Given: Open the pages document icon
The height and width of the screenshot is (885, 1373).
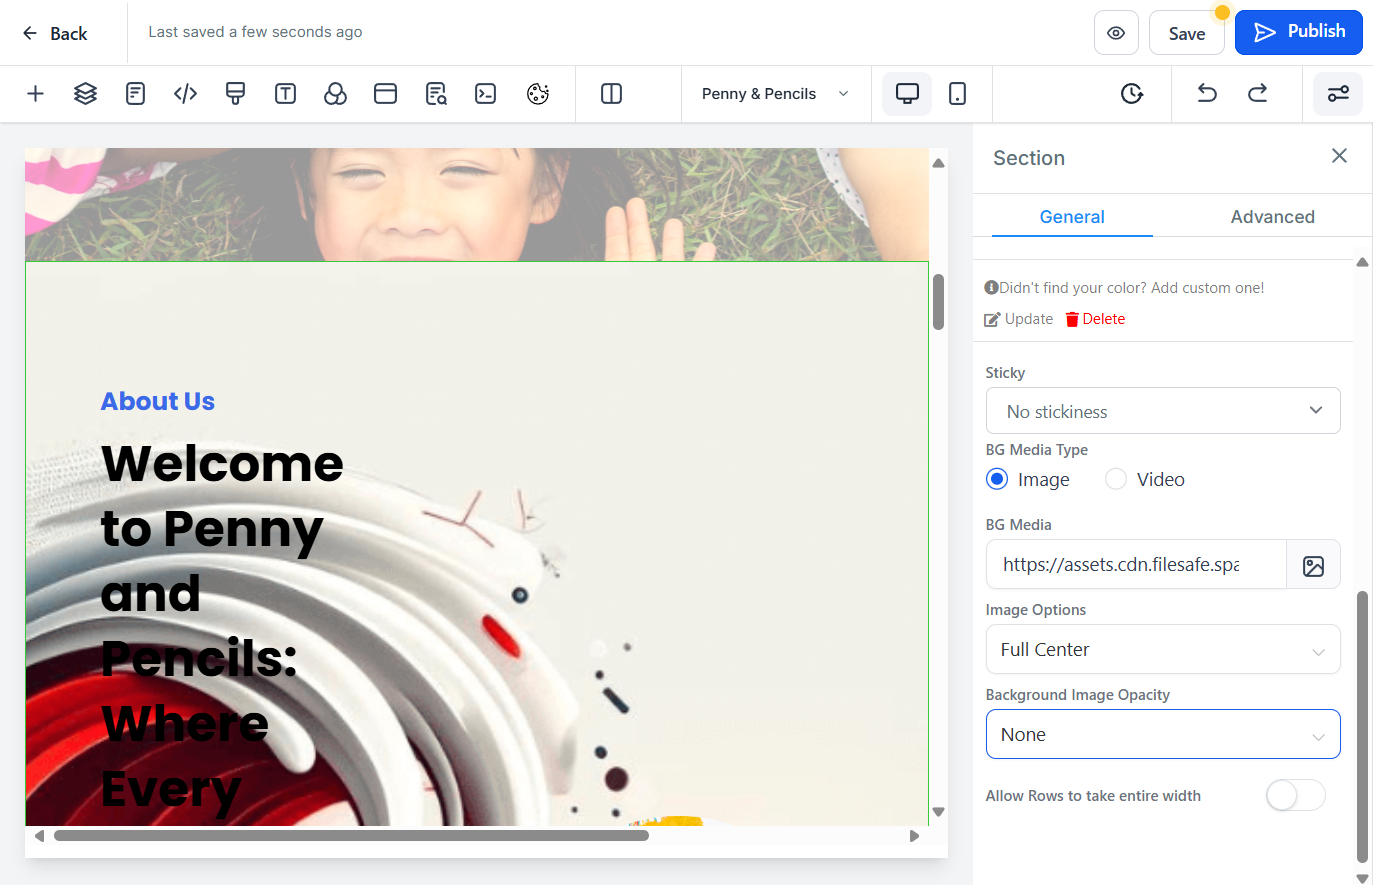Looking at the screenshot, I should point(135,94).
